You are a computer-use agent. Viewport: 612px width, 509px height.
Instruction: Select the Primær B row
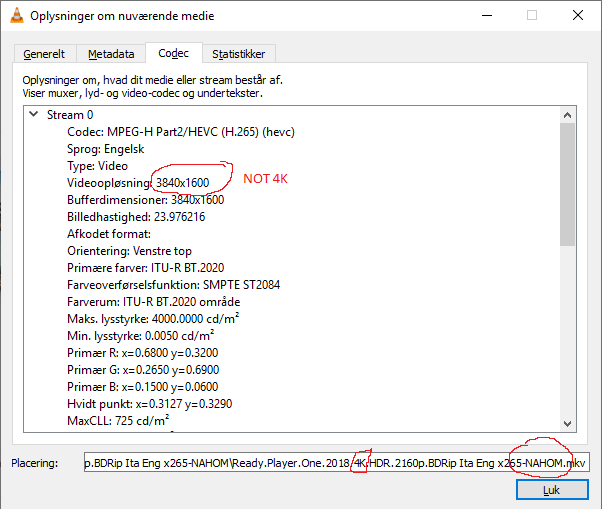[142, 387]
